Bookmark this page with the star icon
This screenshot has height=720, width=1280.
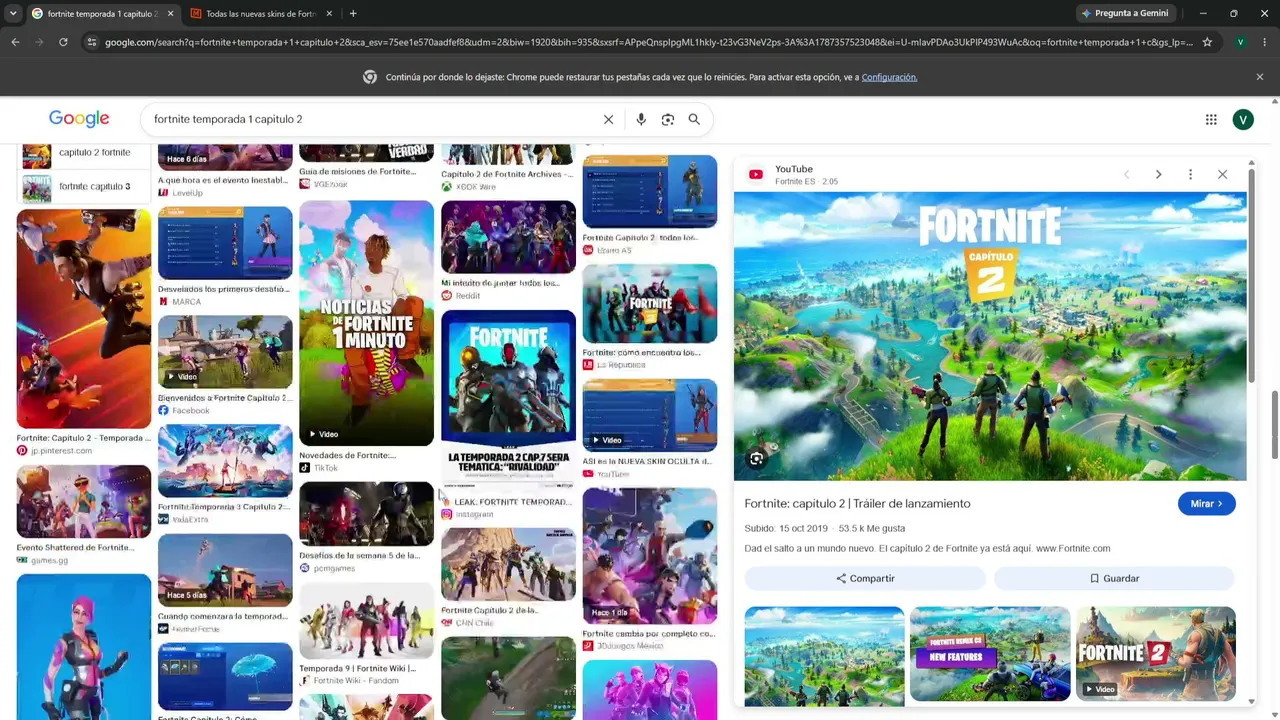(1207, 42)
